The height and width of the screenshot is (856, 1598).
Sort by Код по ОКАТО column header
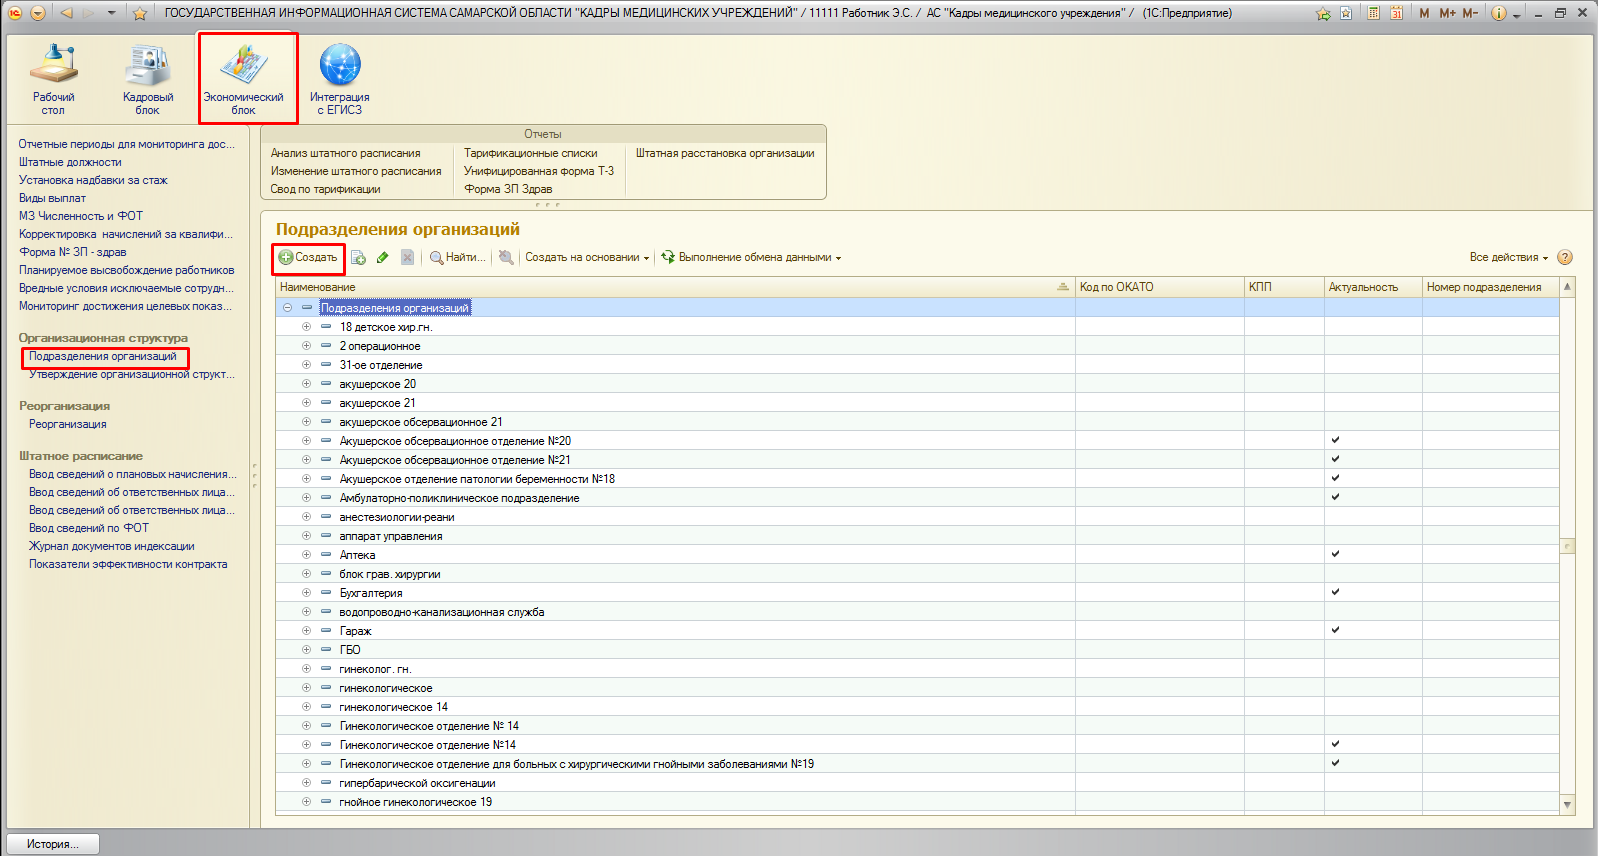1116,287
